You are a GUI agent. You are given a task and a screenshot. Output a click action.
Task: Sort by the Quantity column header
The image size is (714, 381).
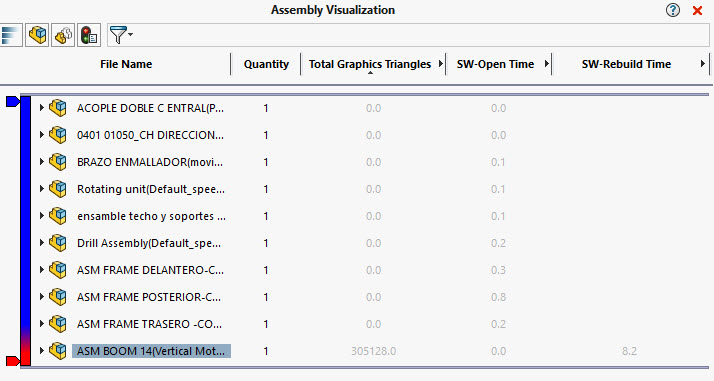click(266, 64)
